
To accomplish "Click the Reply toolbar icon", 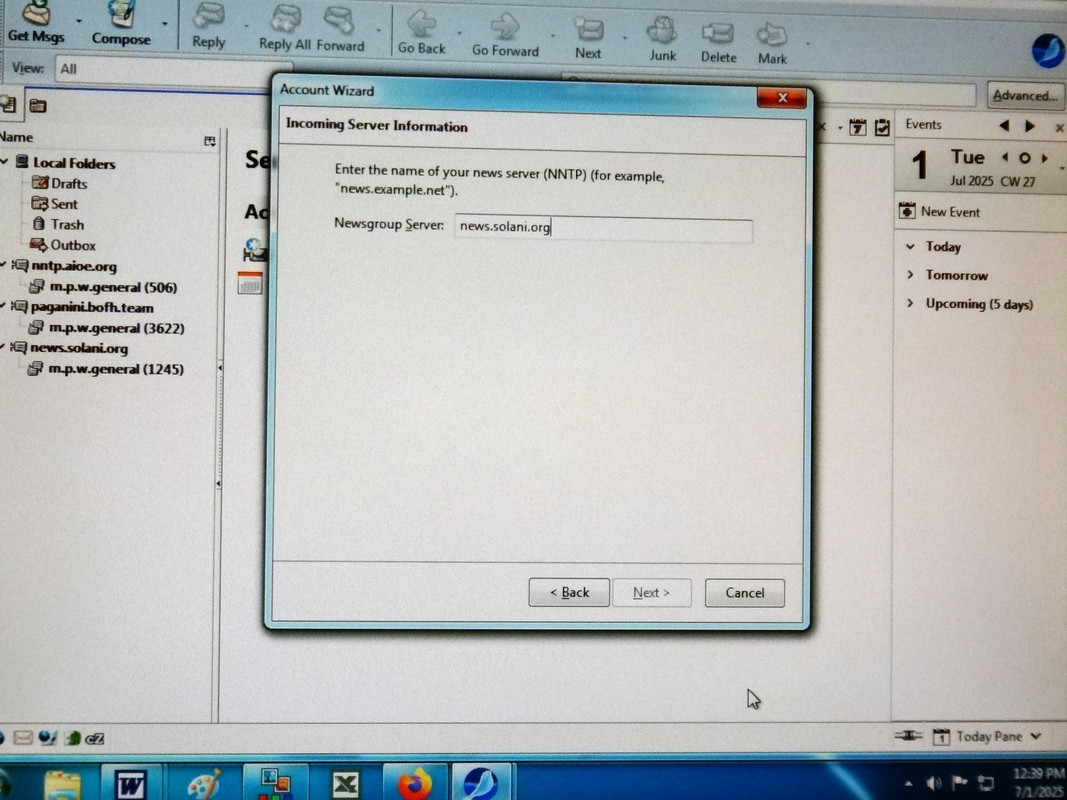I will 208,27.
